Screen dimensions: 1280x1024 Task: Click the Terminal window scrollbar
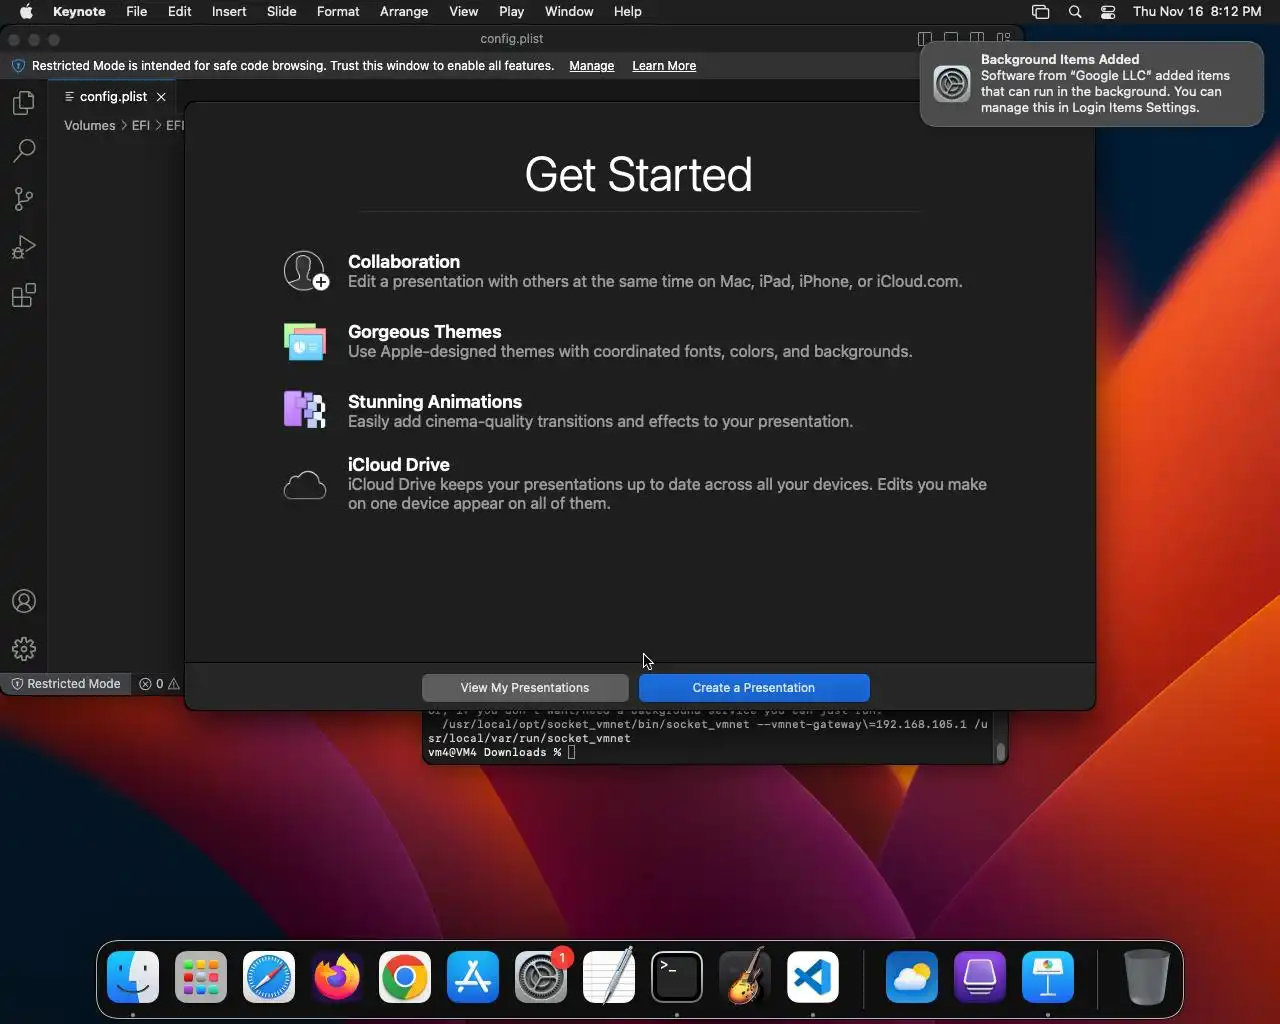[x=1000, y=752]
